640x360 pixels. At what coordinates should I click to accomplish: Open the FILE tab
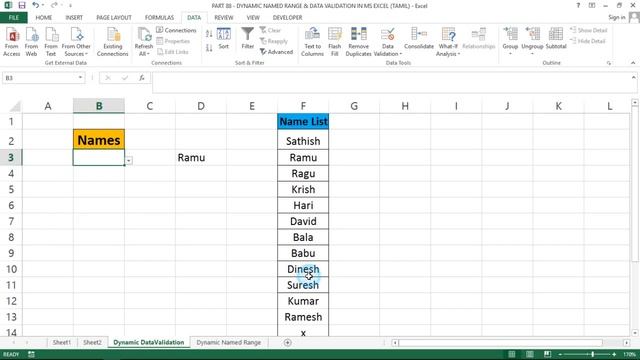click(13, 18)
